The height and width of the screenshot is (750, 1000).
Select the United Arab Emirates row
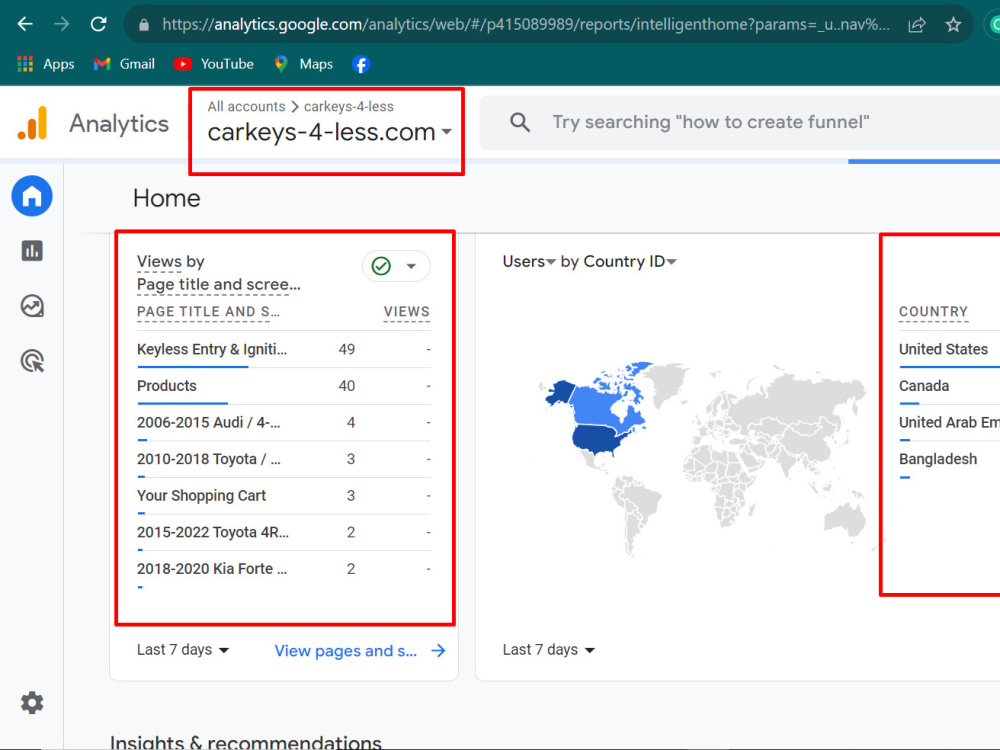click(950, 422)
